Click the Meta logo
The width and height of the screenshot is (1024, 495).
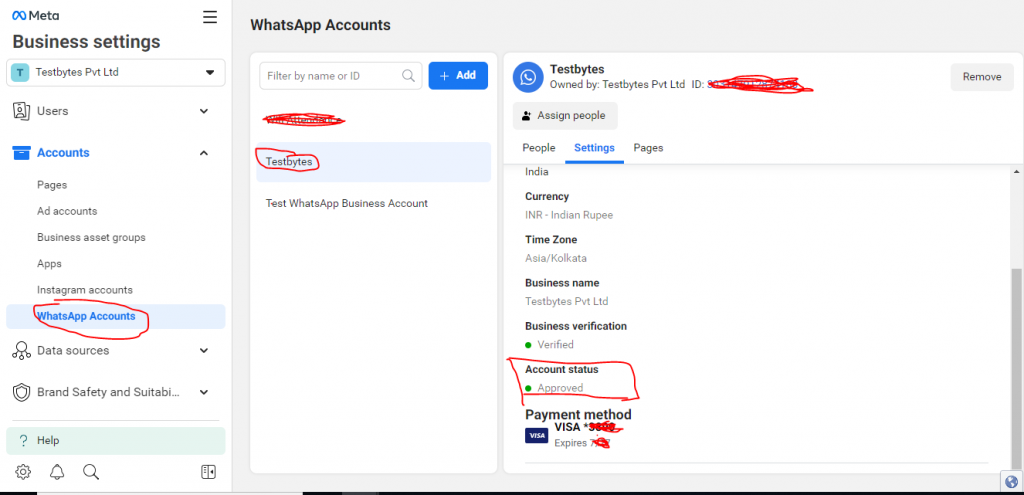point(35,16)
